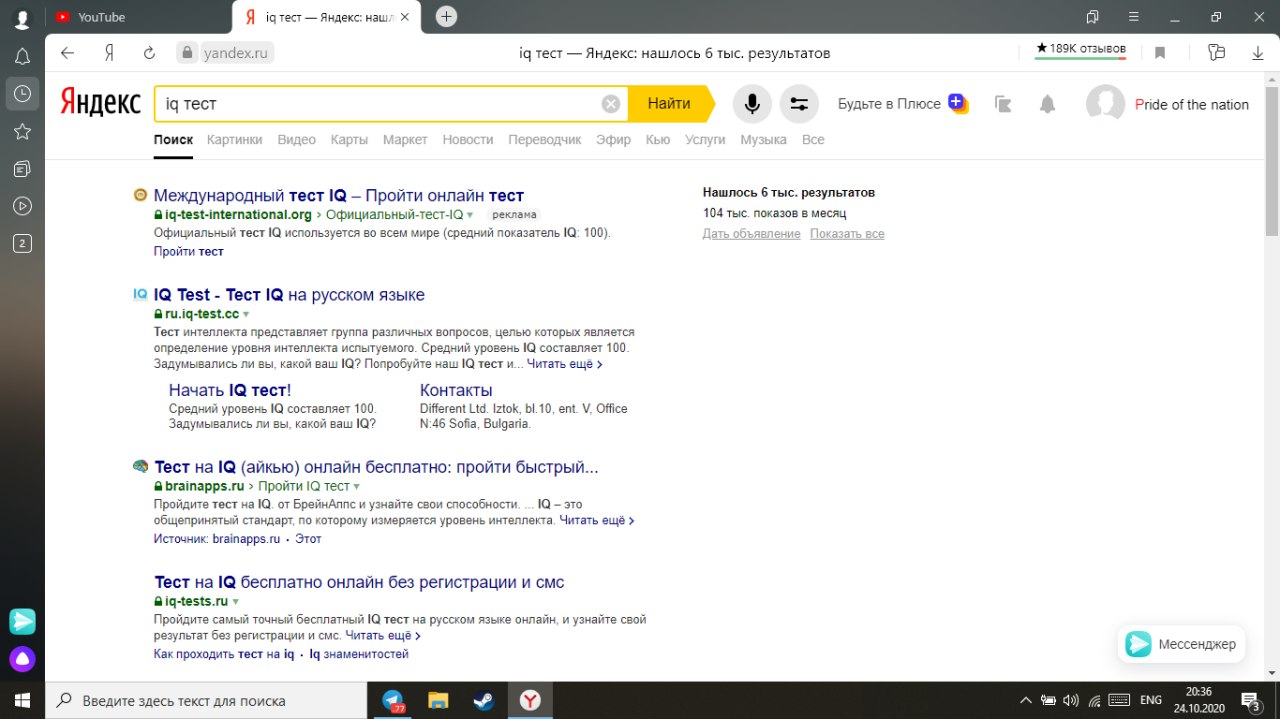
Task: Open the Все services tab
Action: 813,140
